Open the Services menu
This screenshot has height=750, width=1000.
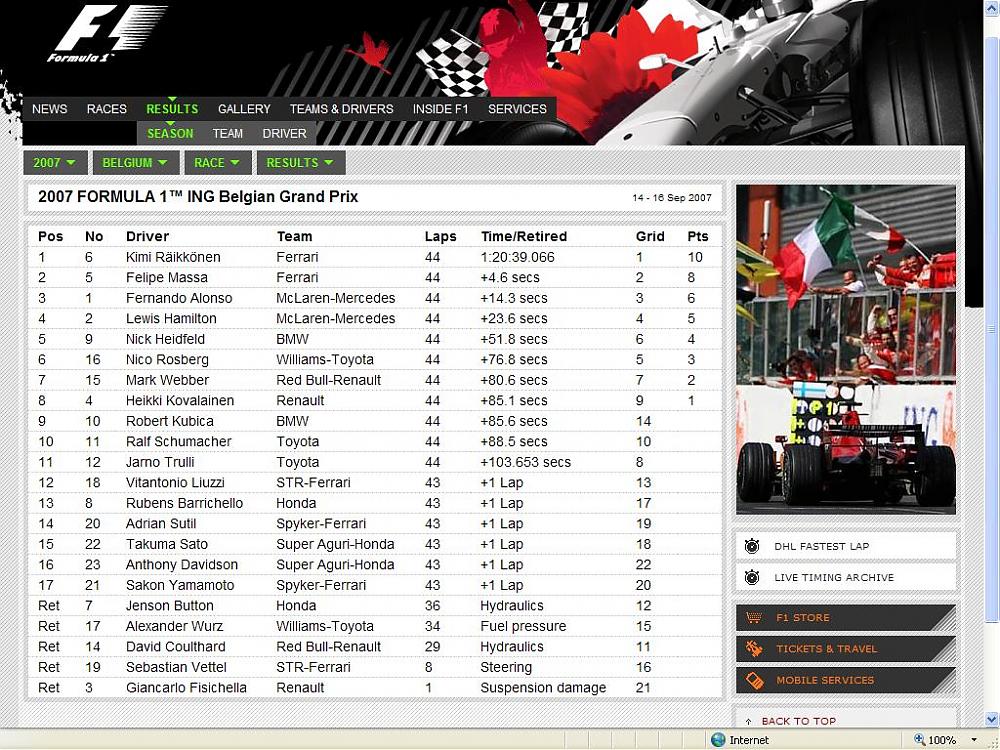(x=517, y=109)
